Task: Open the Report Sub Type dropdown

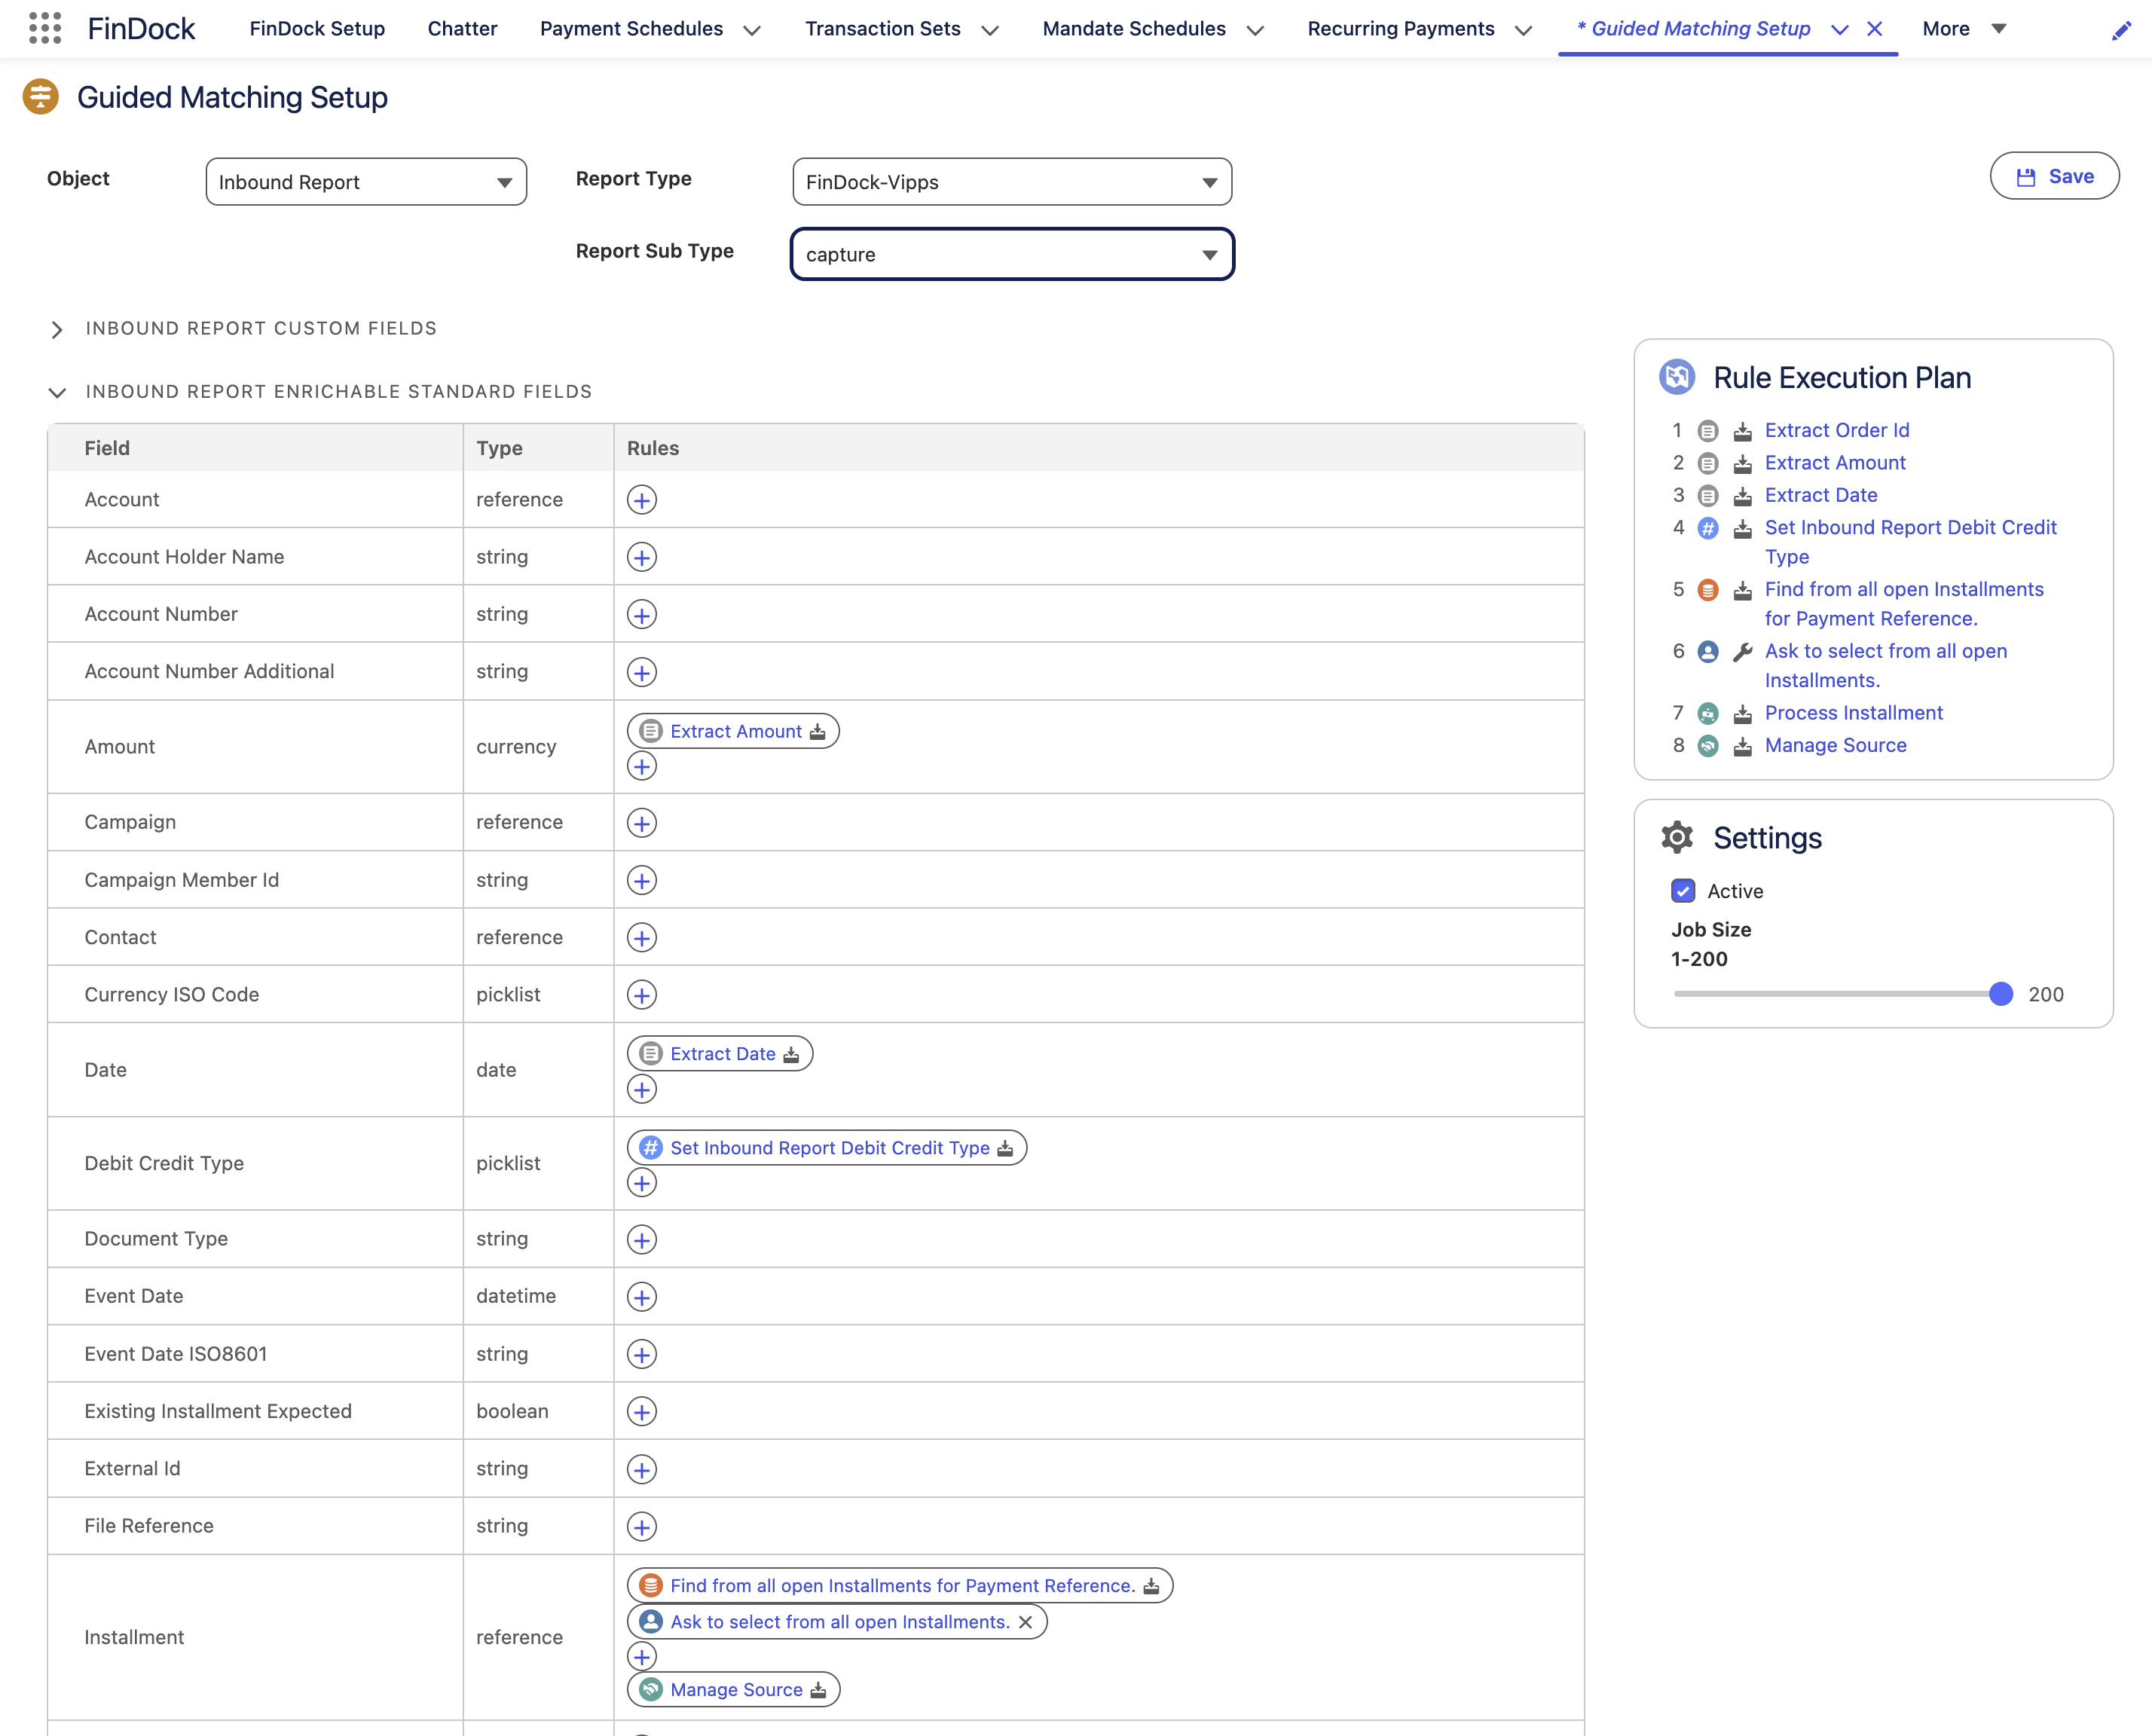Action: [1012, 254]
